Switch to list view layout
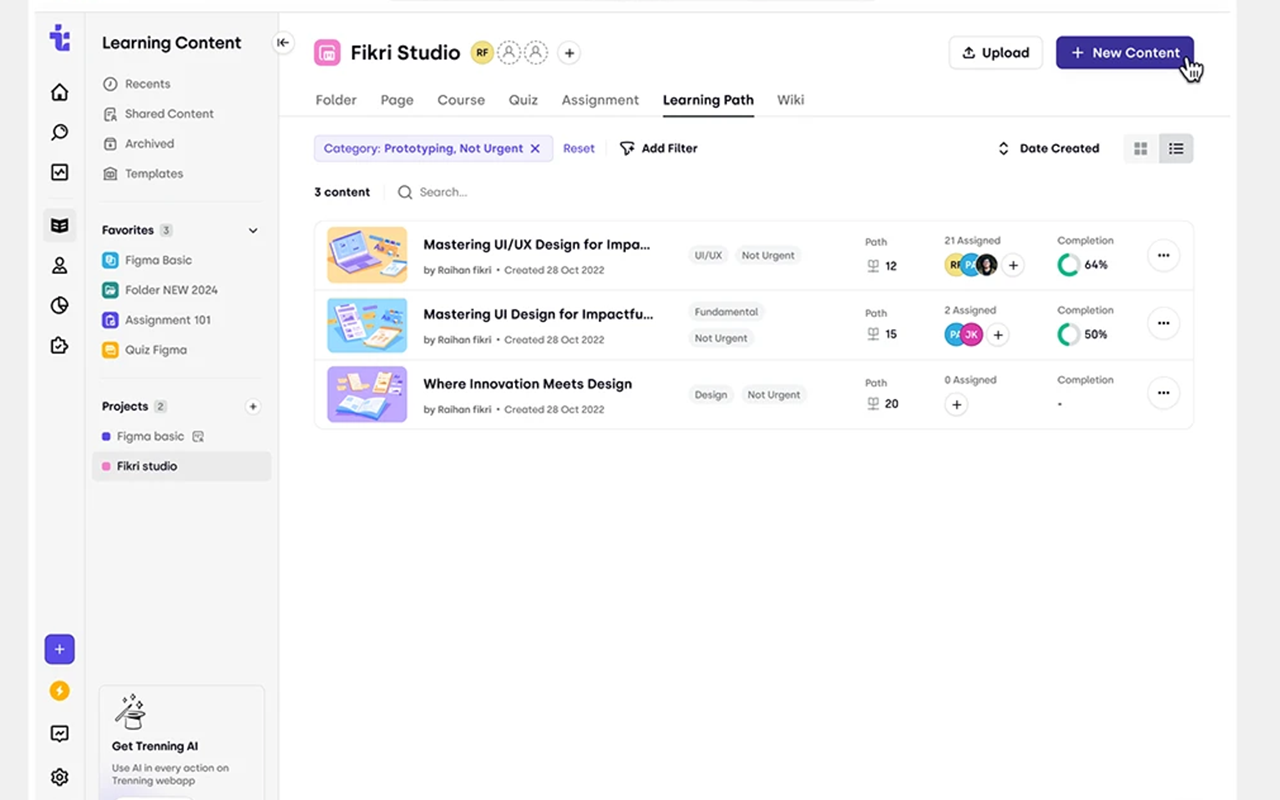Screen dimensions: 1280x800 click(1176, 148)
